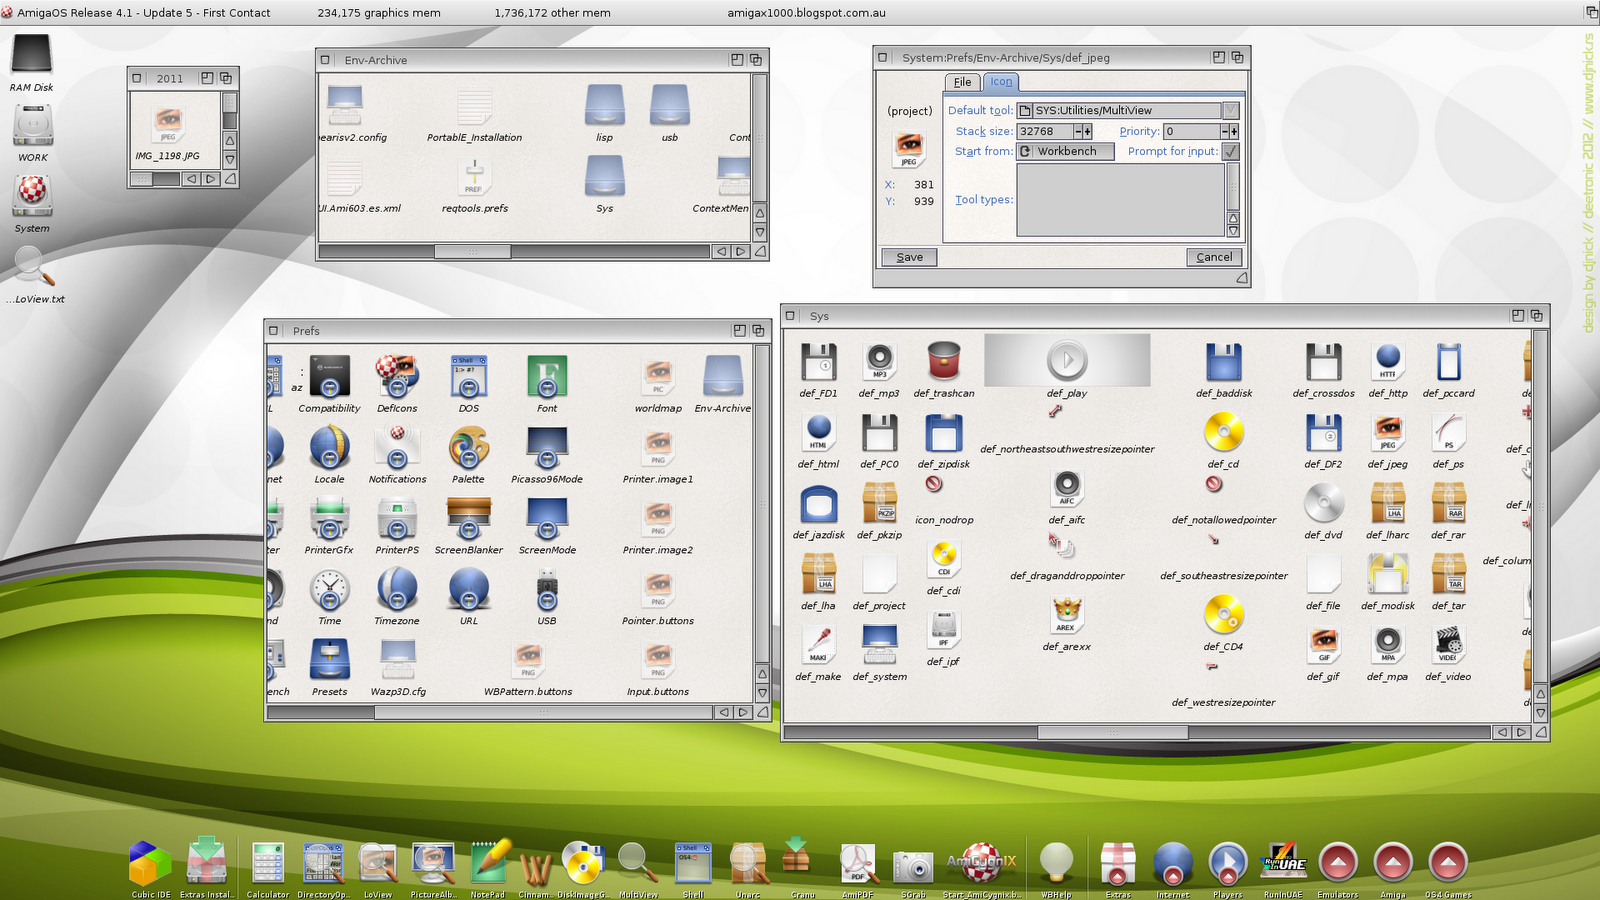Decrease the Priority value
The height and width of the screenshot is (900, 1600).
click(x=1225, y=132)
